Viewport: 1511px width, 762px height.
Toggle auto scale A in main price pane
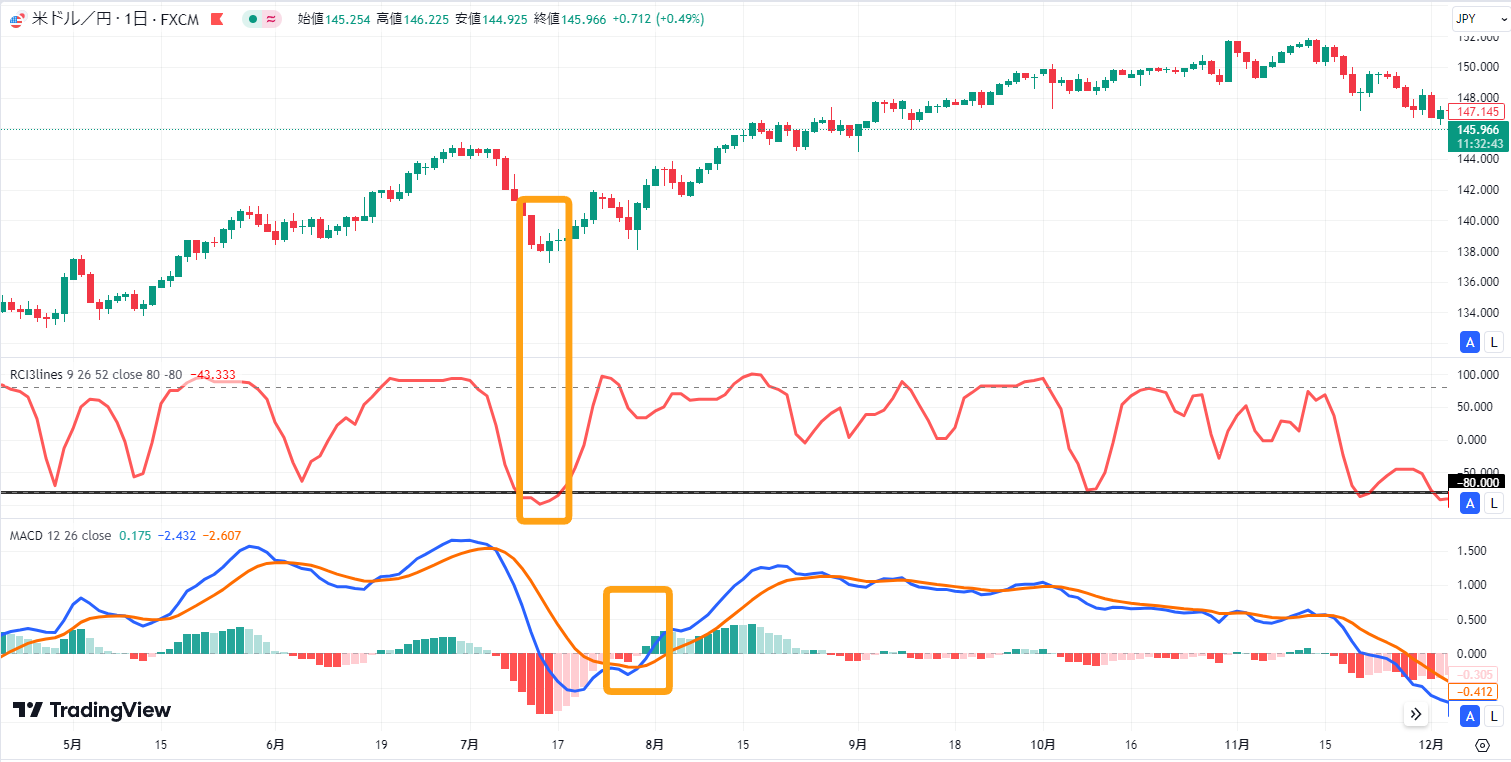click(x=1470, y=343)
